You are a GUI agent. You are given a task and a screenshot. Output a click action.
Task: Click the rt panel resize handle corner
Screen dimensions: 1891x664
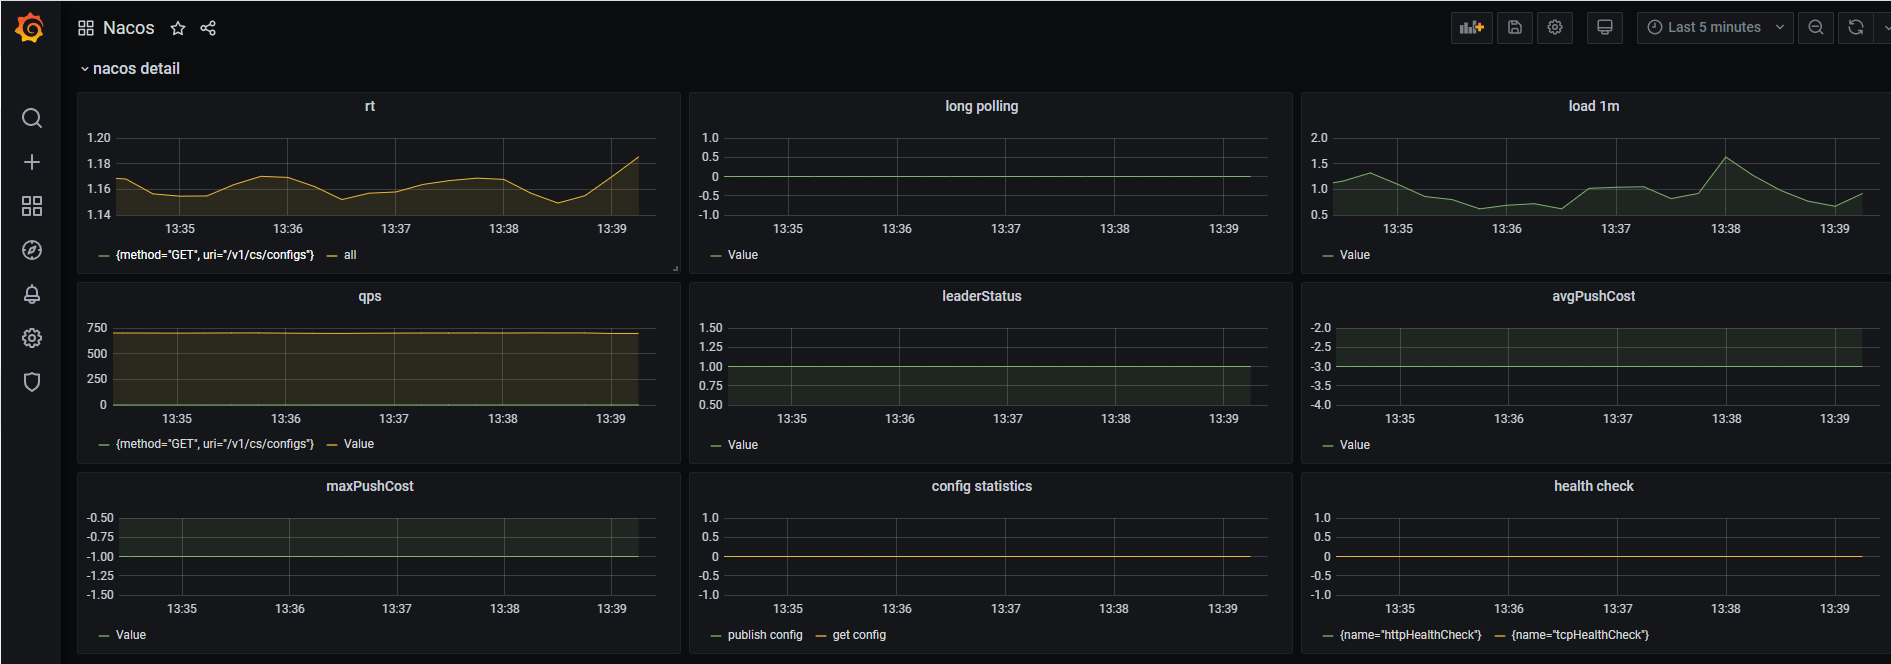(x=676, y=268)
